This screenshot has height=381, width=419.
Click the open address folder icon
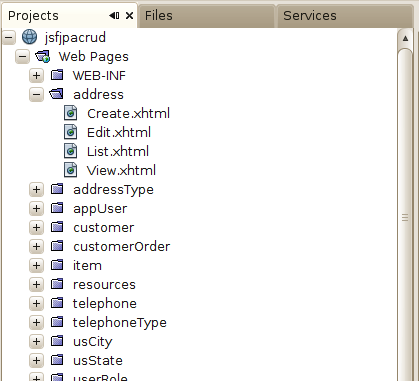click(x=56, y=94)
